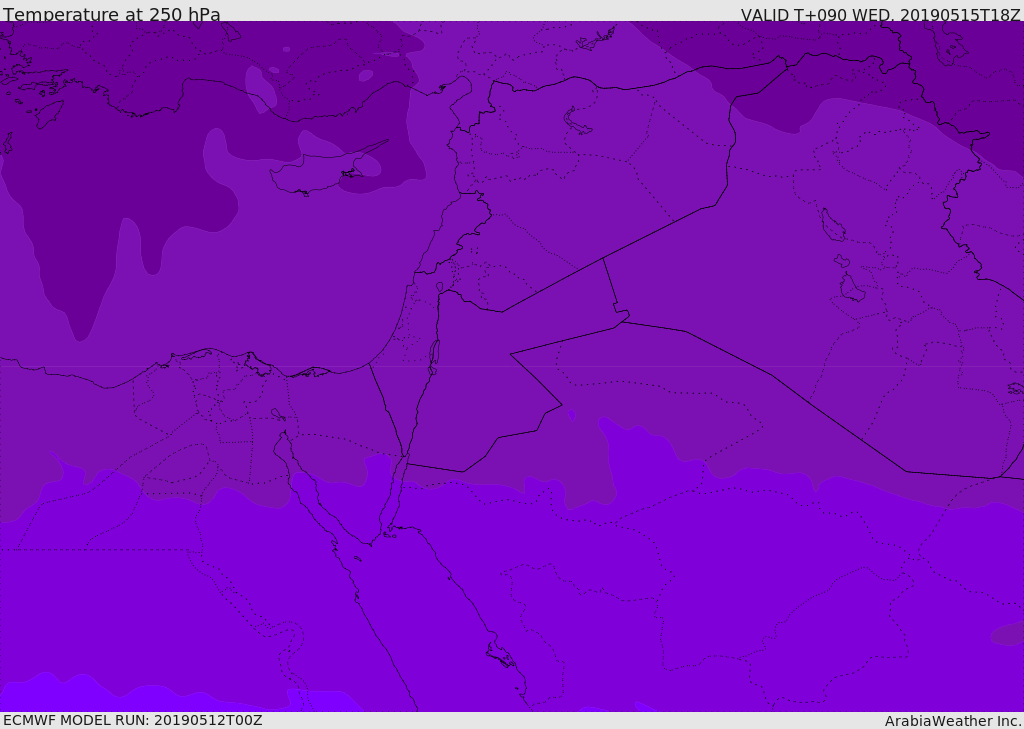Select the Syria-Jordan-Iraq border tripoint
The image size is (1024, 729).
pos(603,259)
